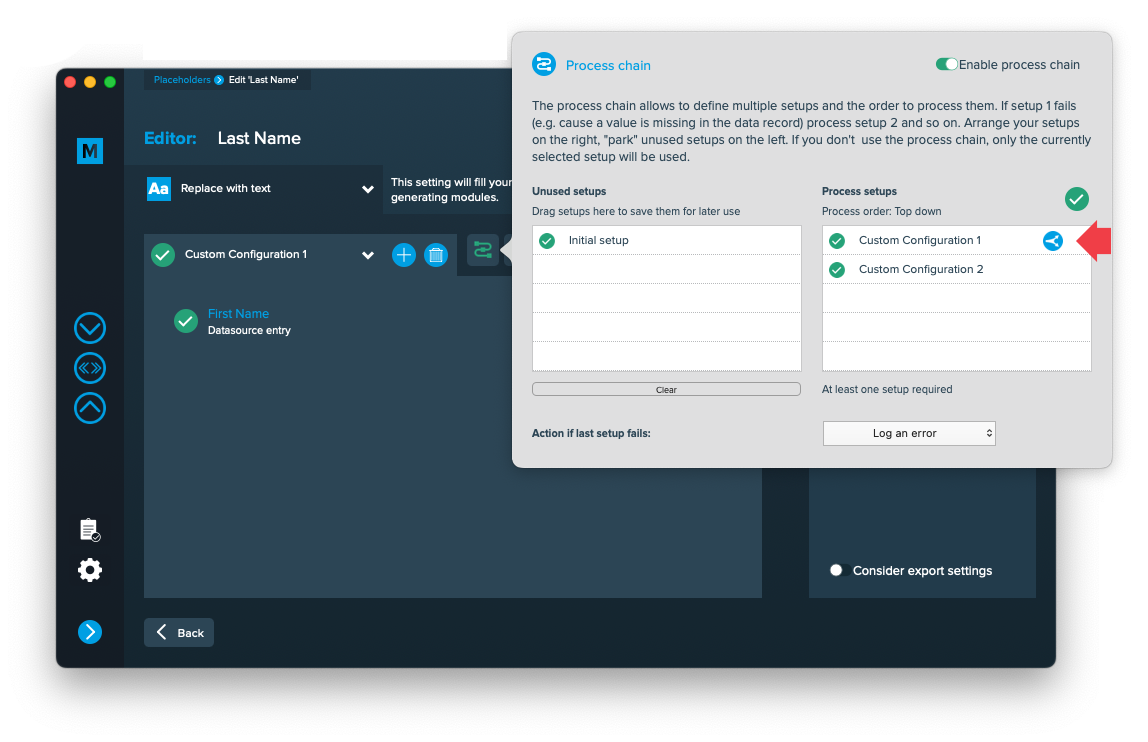The height and width of the screenshot is (742, 1148).
Task: Disable the Enable process chain toggle
Action: [946, 64]
